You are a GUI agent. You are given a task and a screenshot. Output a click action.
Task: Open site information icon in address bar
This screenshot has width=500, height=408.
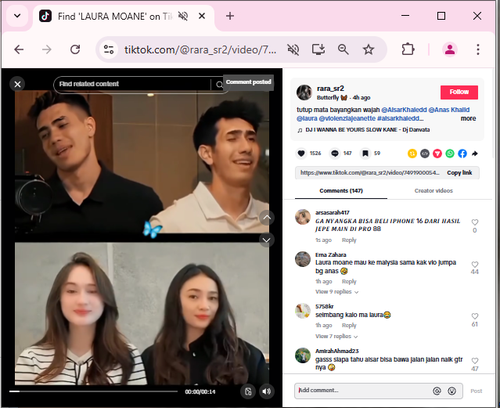tap(109, 50)
